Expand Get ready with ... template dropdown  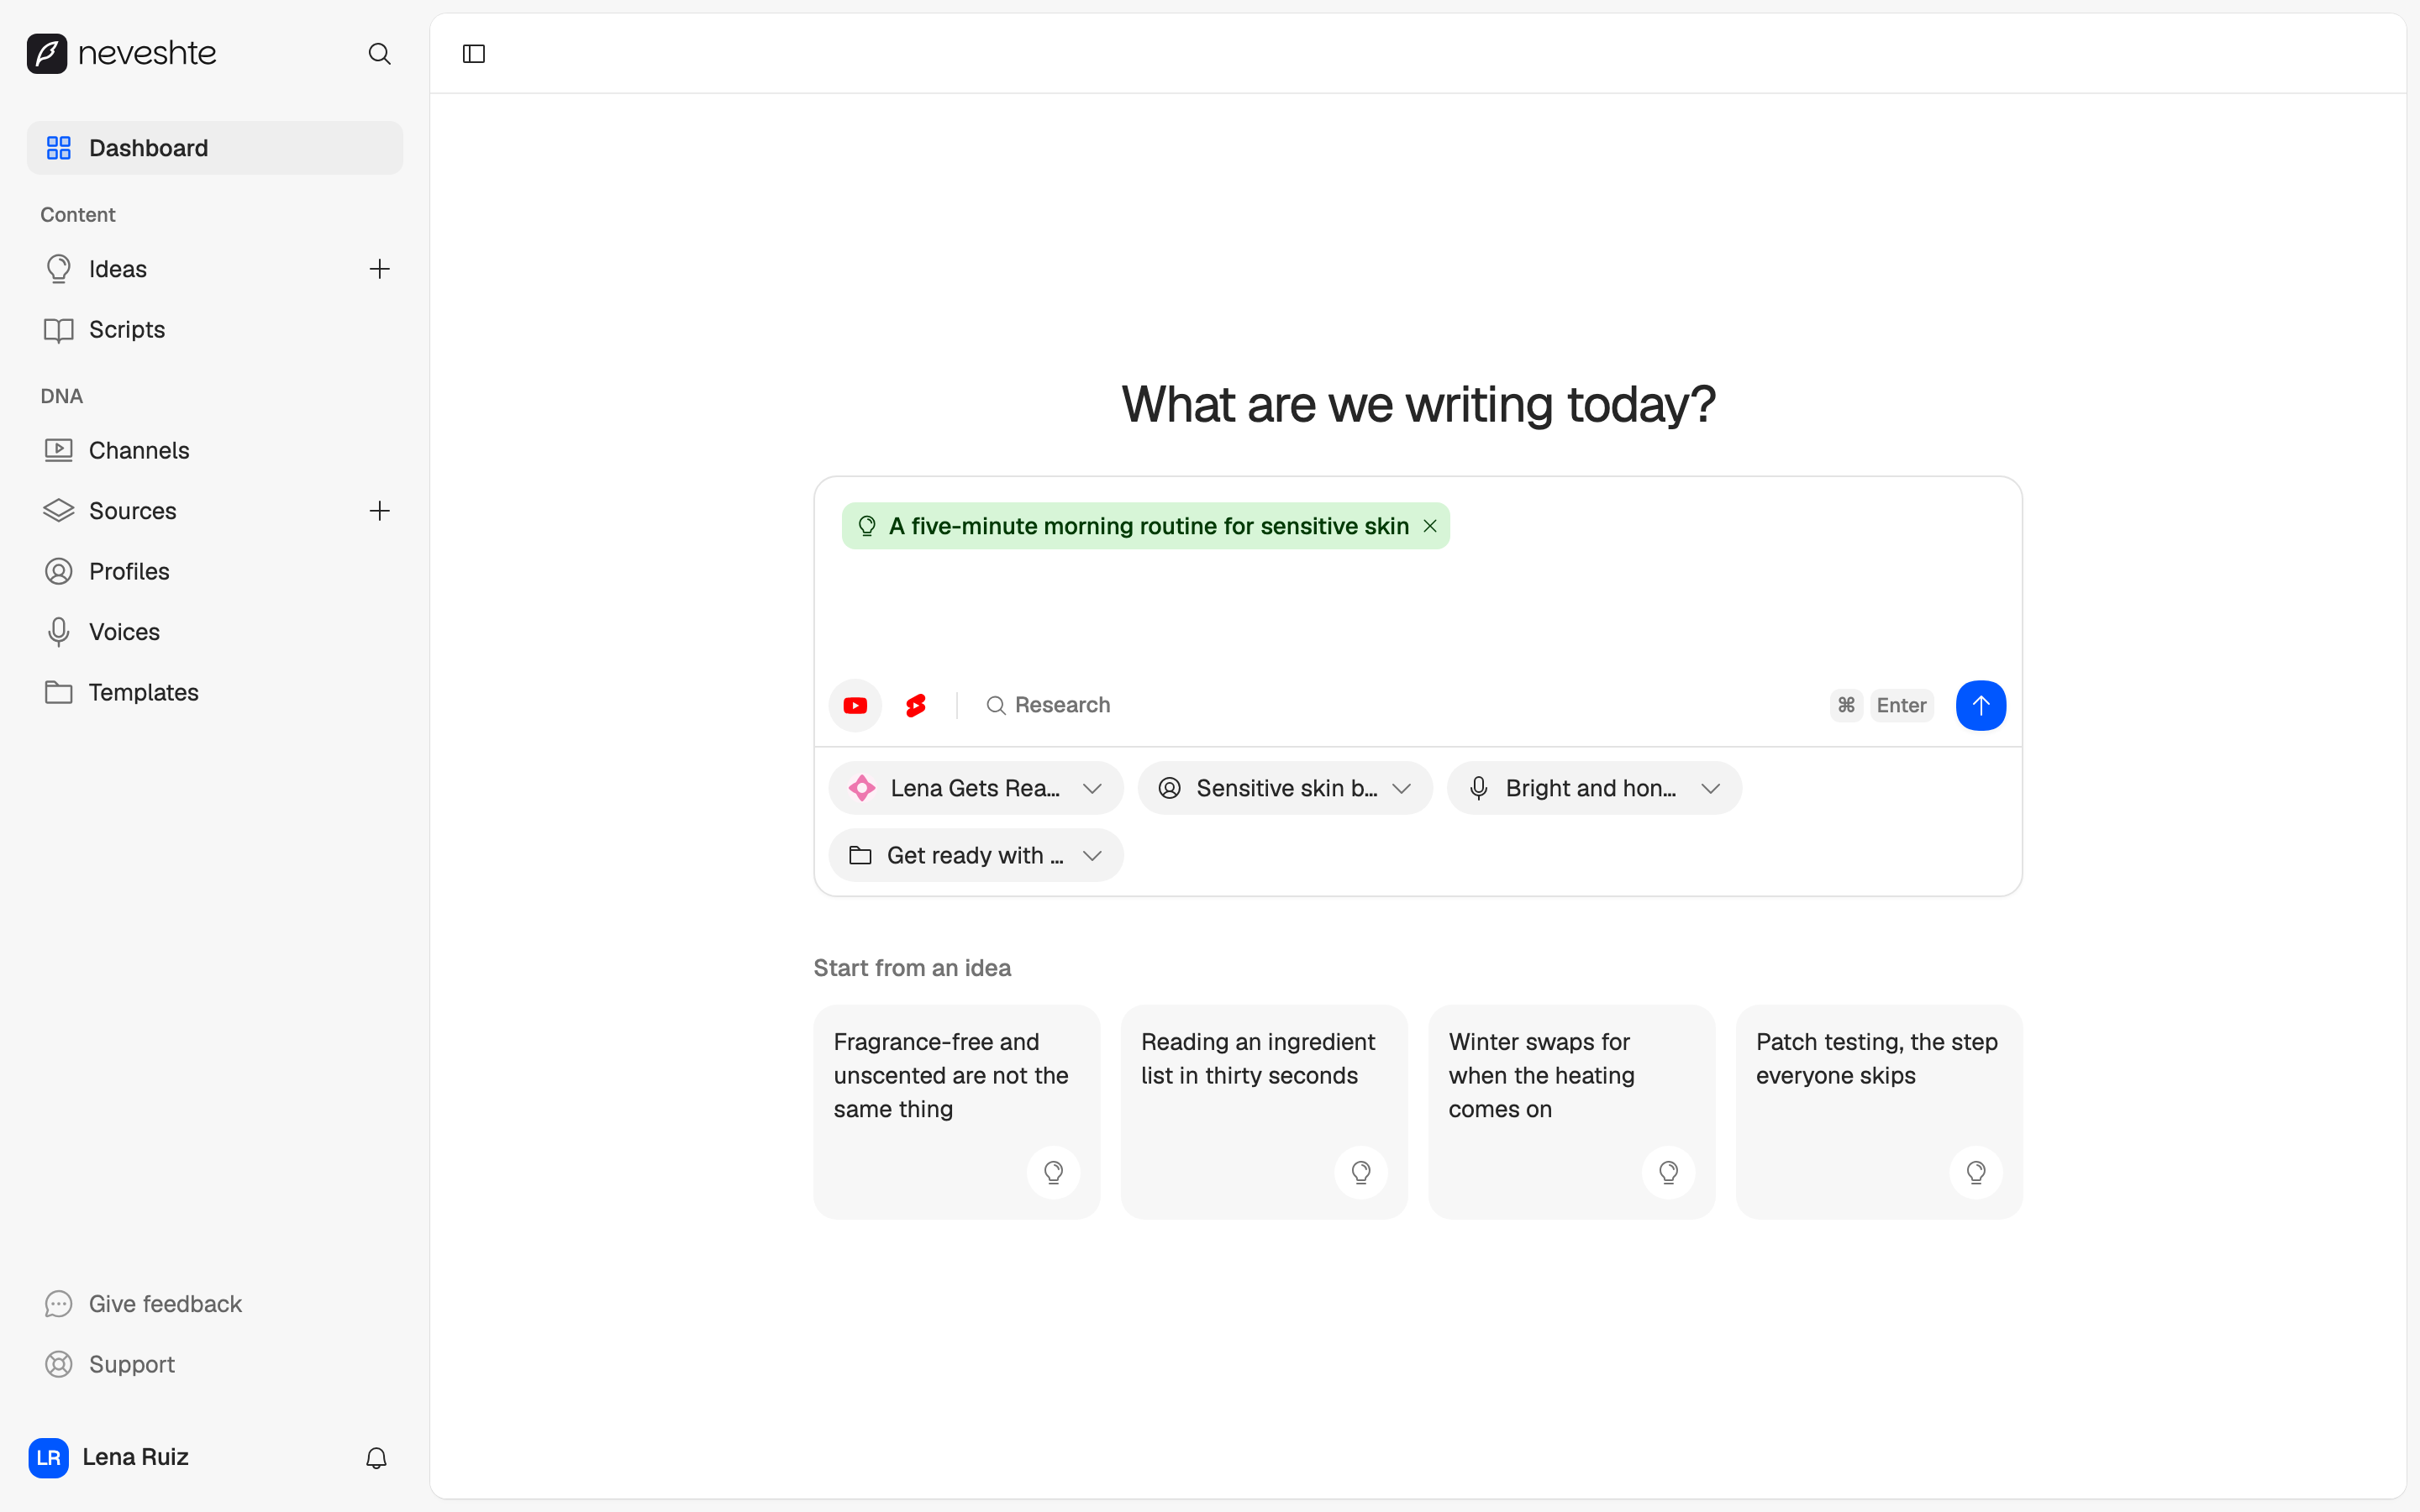pos(976,856)
